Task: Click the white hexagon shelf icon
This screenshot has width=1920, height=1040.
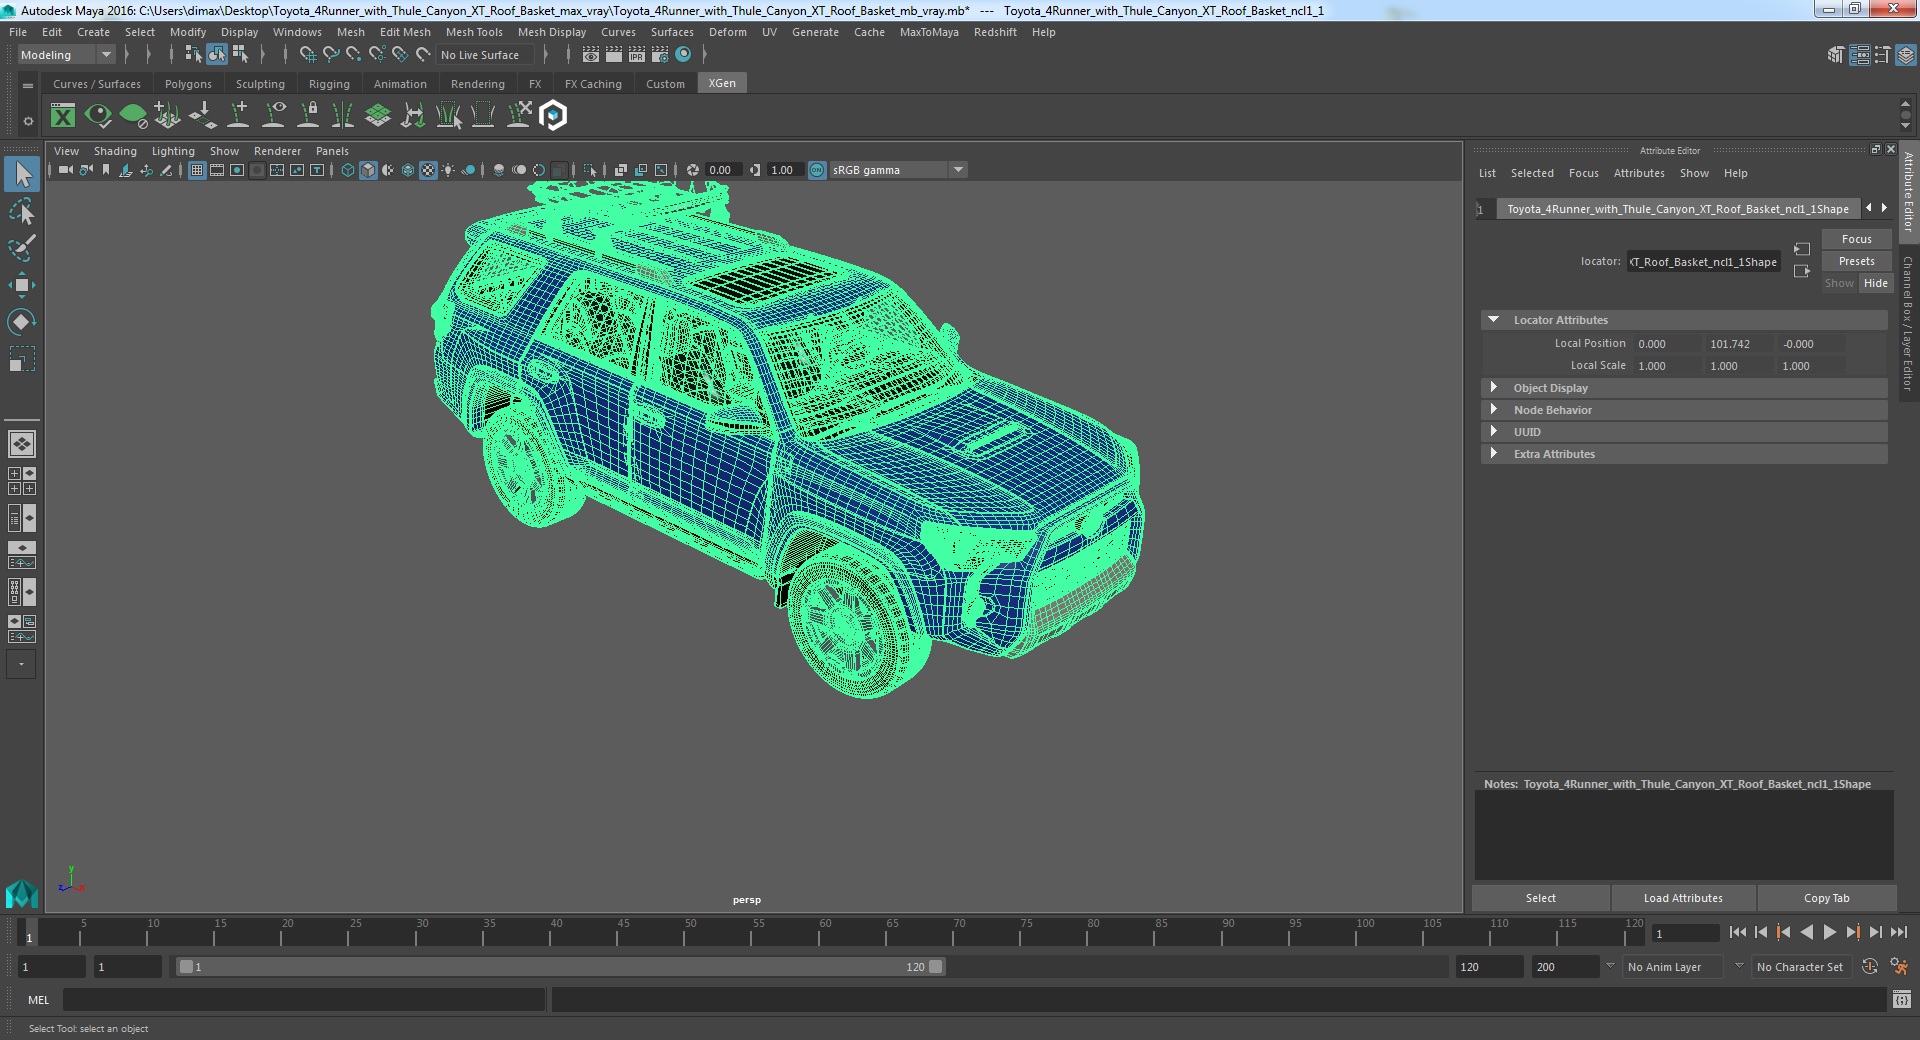Action: (553, 116)
